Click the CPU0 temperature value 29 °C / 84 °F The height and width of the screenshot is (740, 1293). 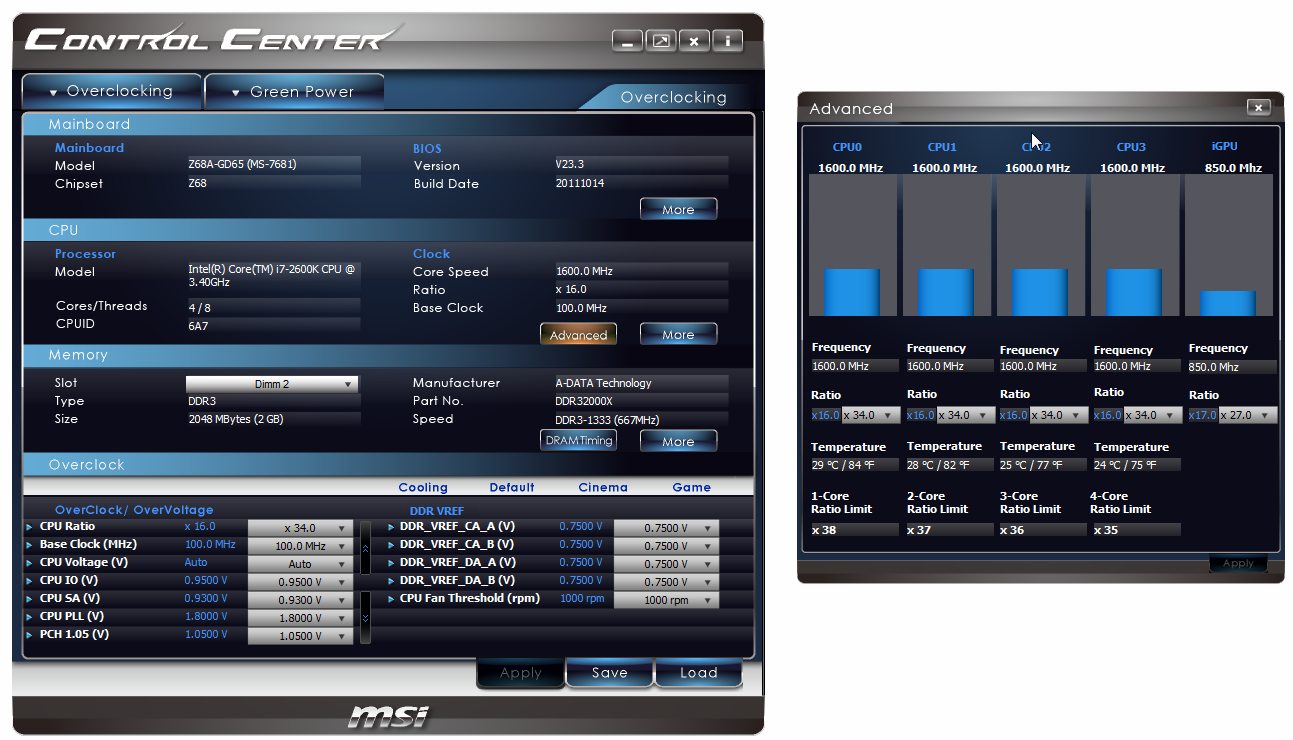click(x=854, y=465)
